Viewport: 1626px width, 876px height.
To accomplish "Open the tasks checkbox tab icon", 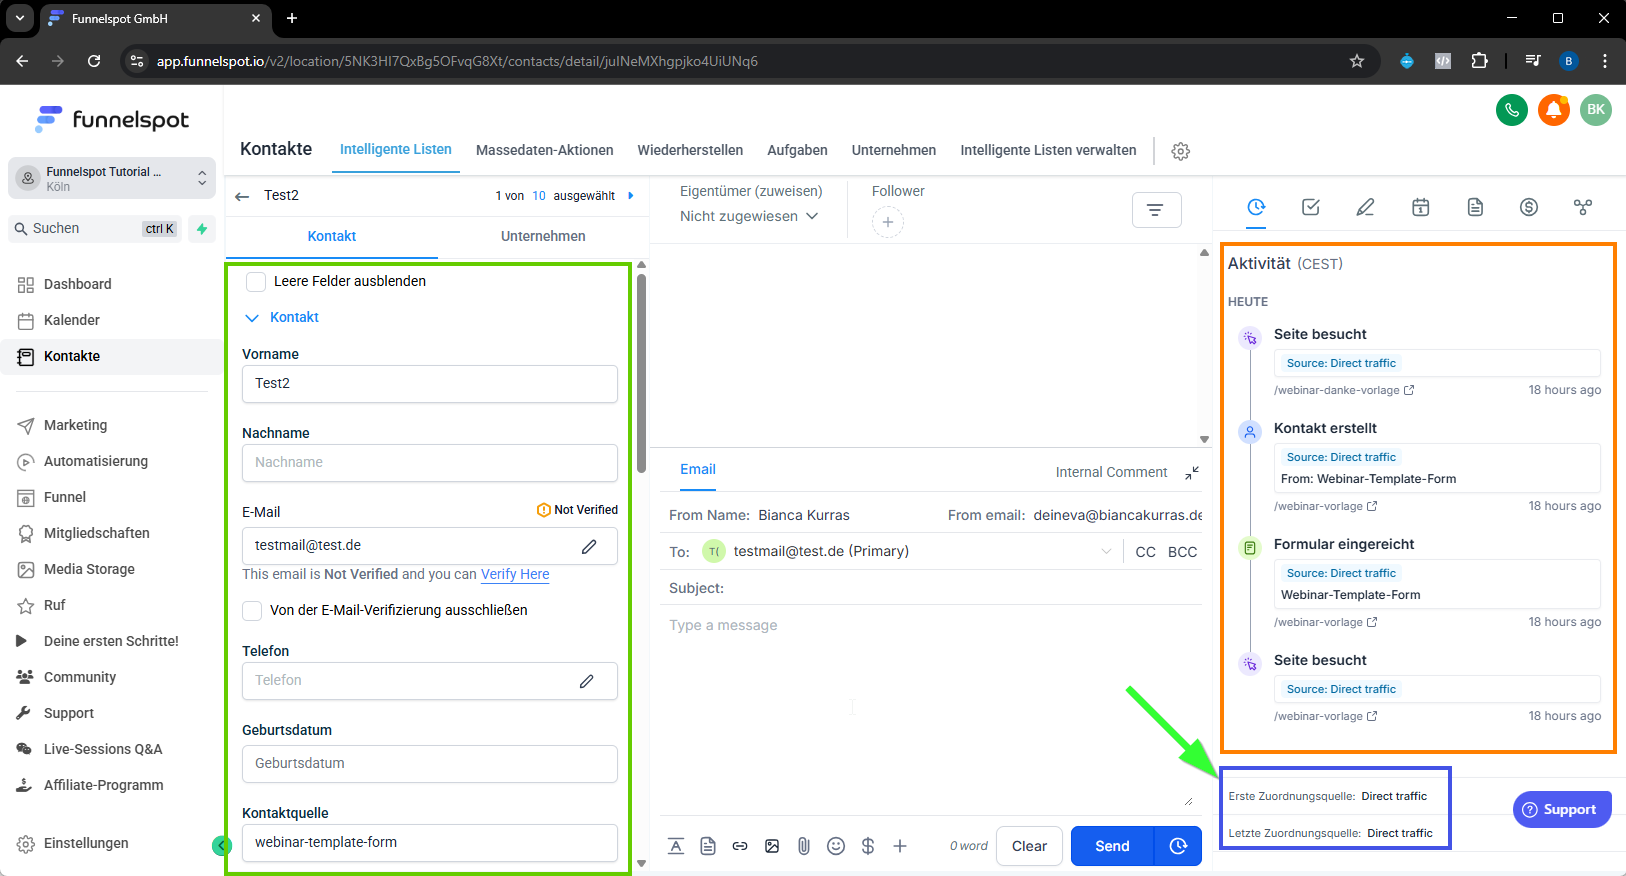I will (1311, 207).
